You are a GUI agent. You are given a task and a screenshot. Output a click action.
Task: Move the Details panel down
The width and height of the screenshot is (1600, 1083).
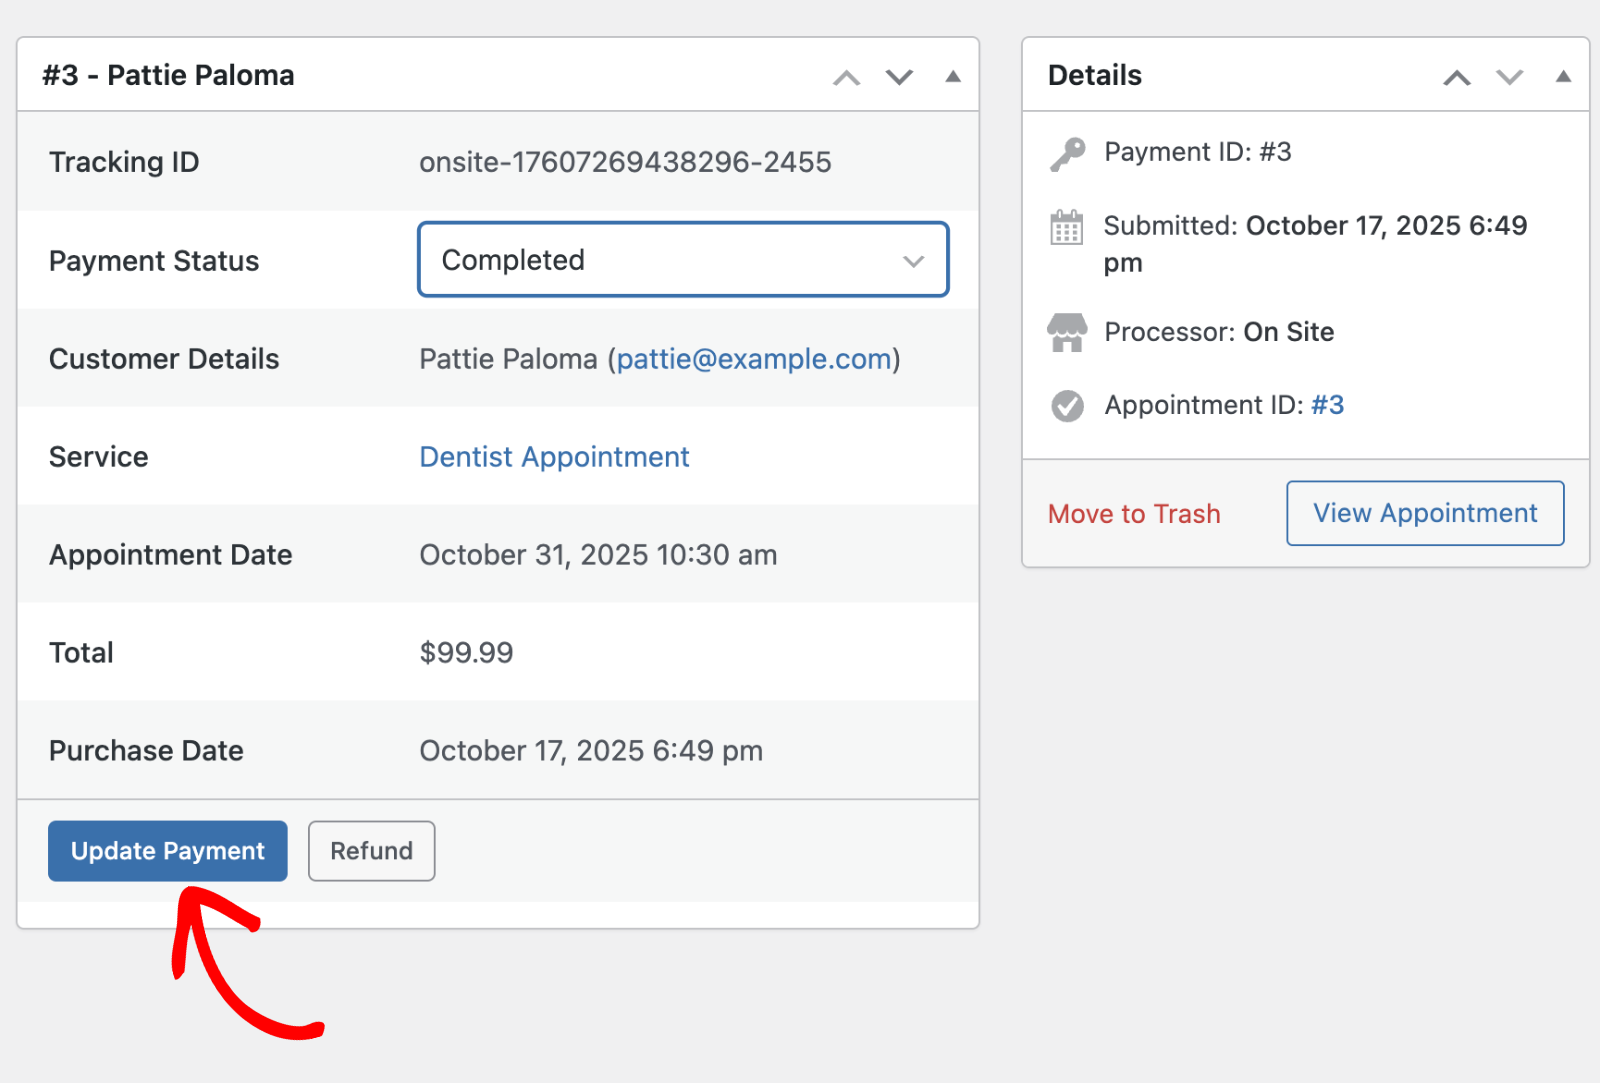pyautogui.click(x=1509, y=77)
